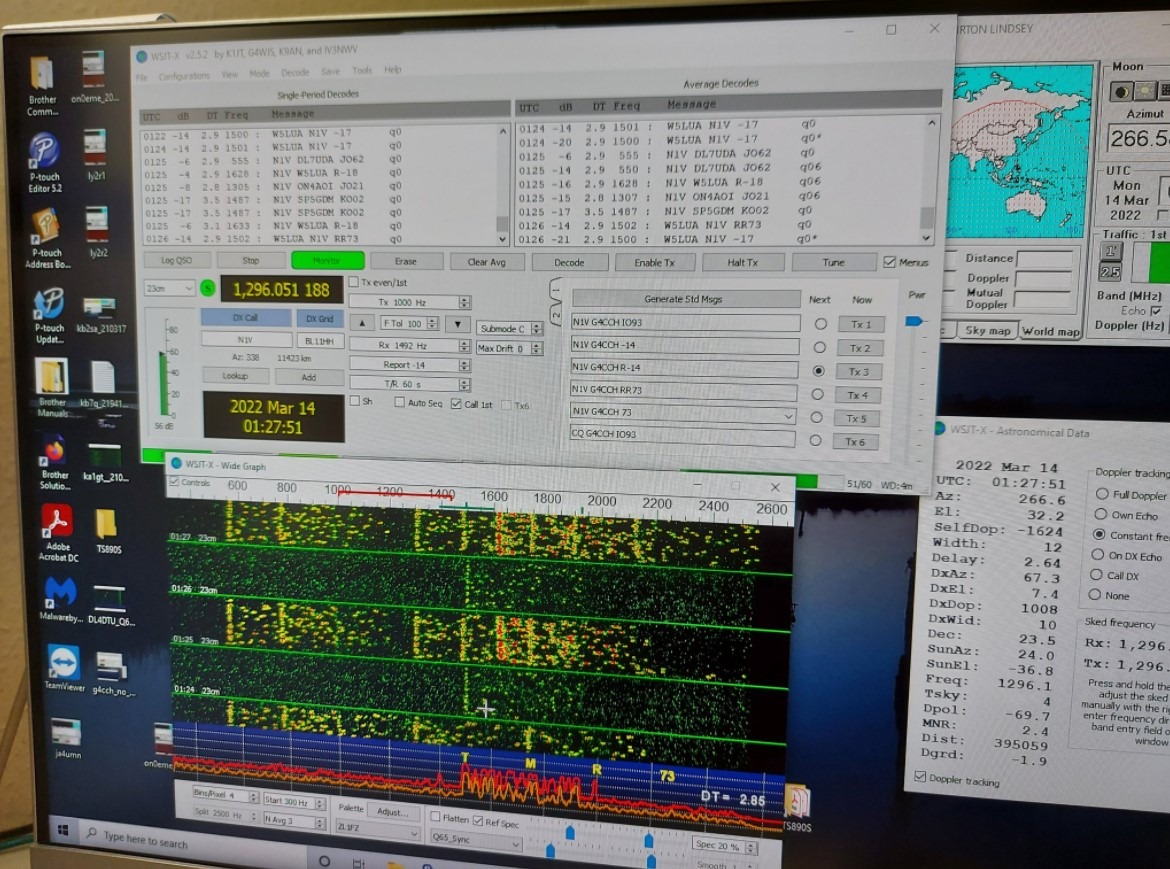Image resolution: width=1170 pixels, height=869 pixels.
Task: Open the Brother Manuals folder icon
Action: (x=51, y=386)
